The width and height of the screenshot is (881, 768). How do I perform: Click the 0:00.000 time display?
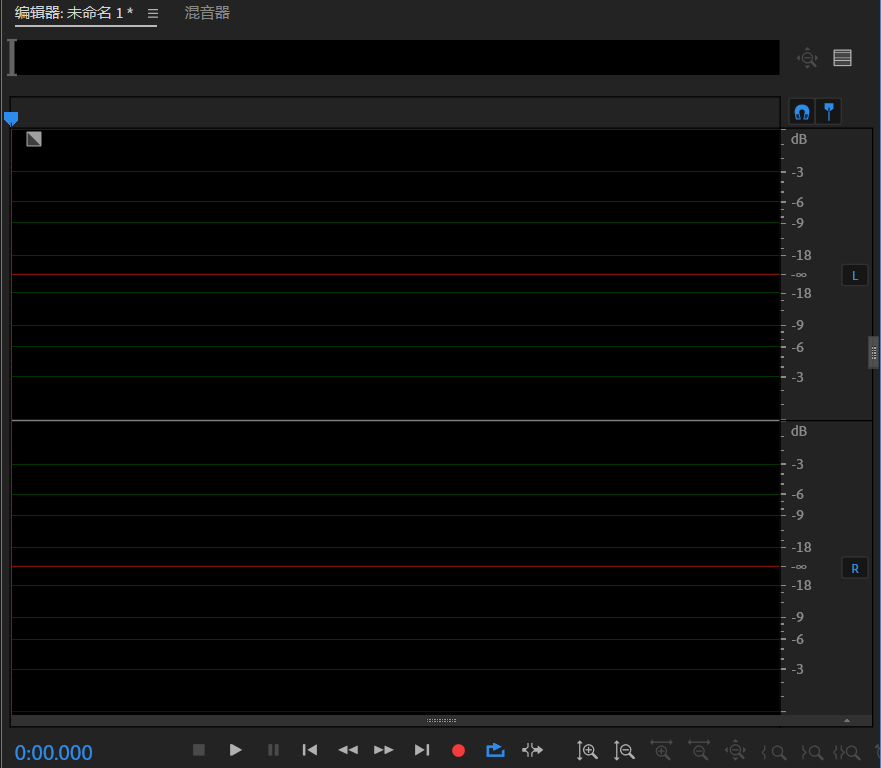click(53, 752)
